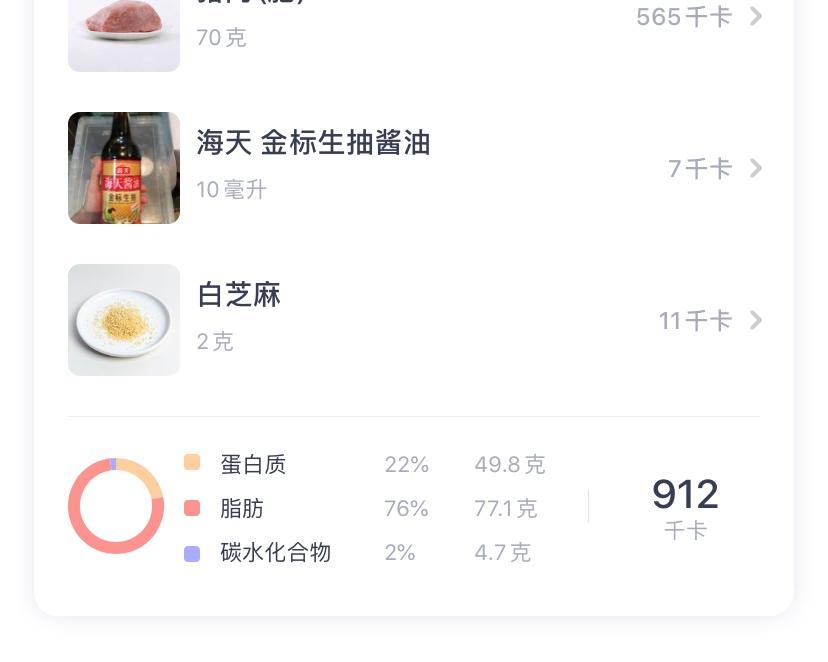Click the 7千卡 calorie value
Image resolution: width=828 pixels, height=662 pixels.
700,168
